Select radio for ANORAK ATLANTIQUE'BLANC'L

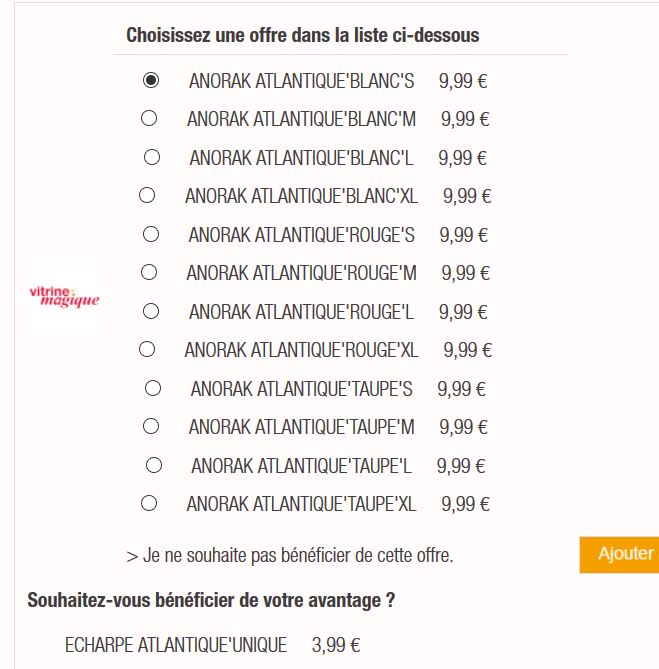[152, 157]
